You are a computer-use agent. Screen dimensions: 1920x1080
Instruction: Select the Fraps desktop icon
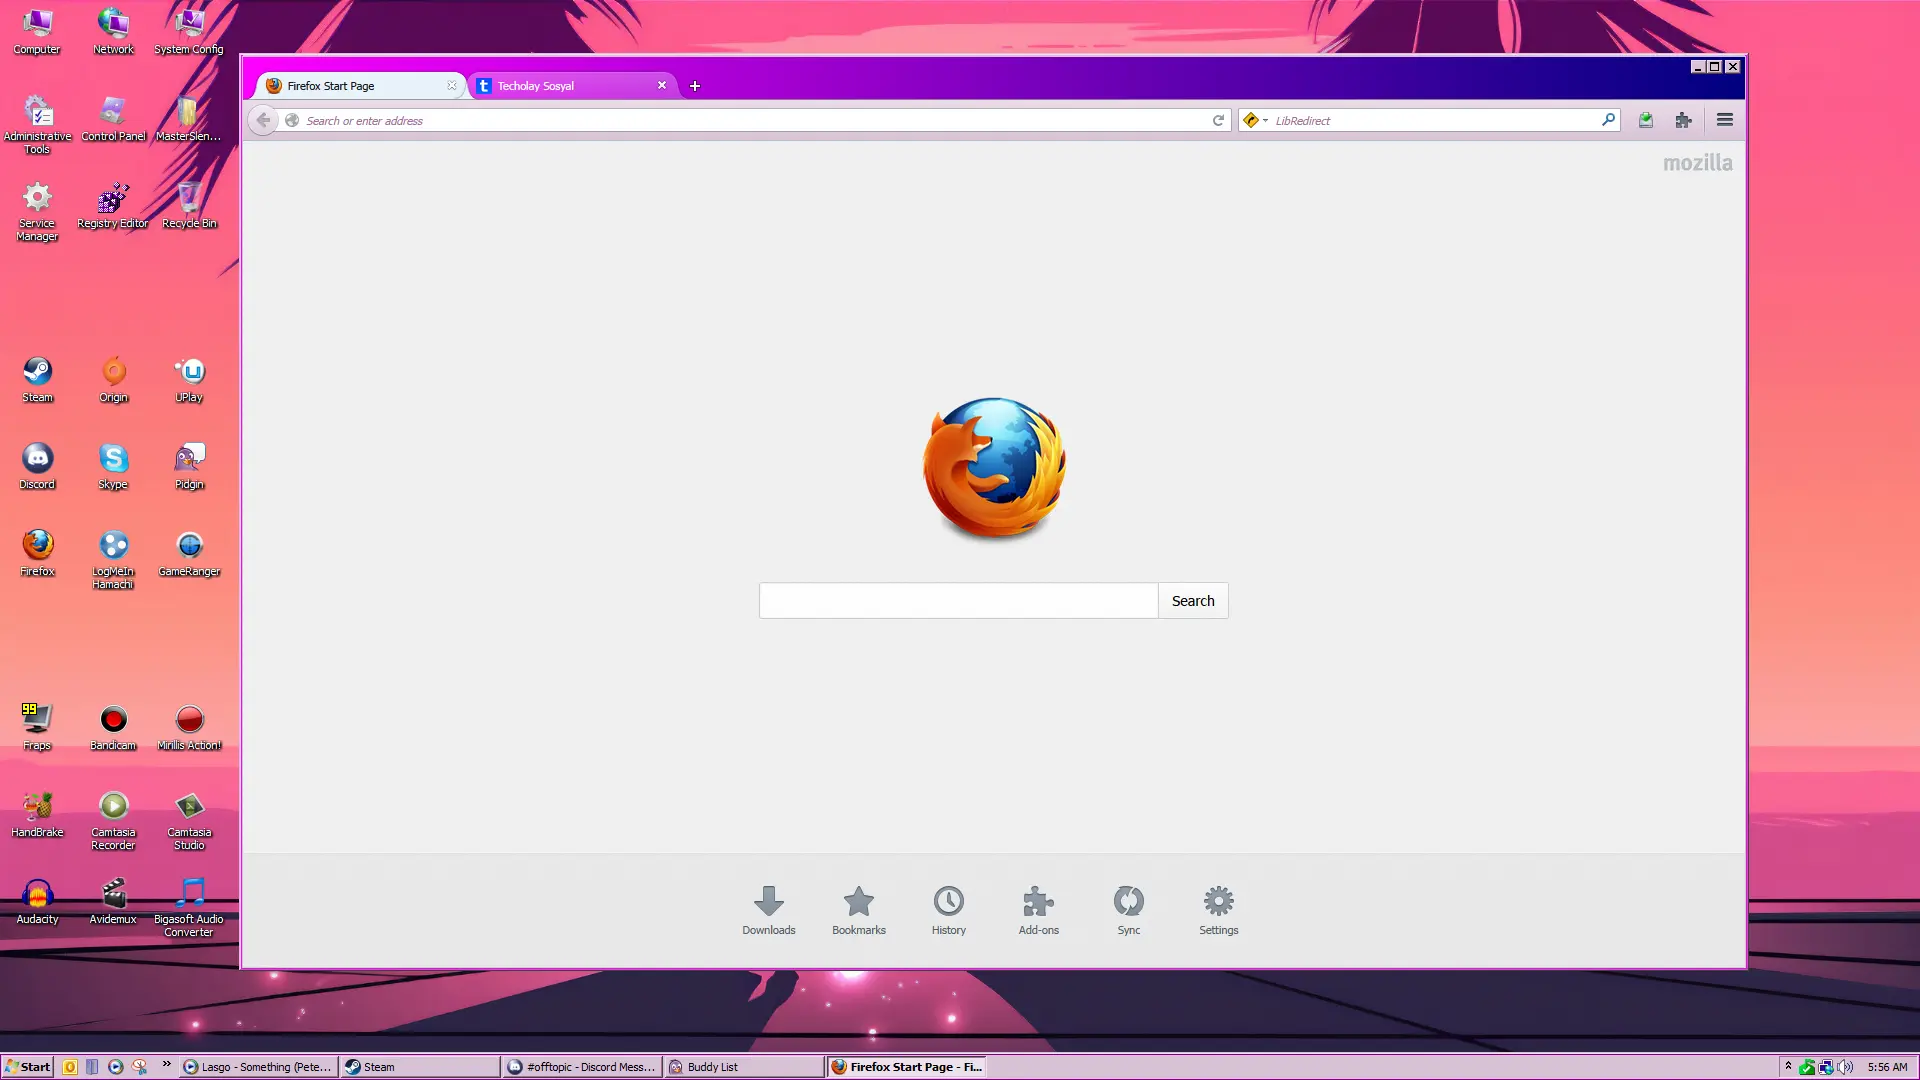point(37,728)
